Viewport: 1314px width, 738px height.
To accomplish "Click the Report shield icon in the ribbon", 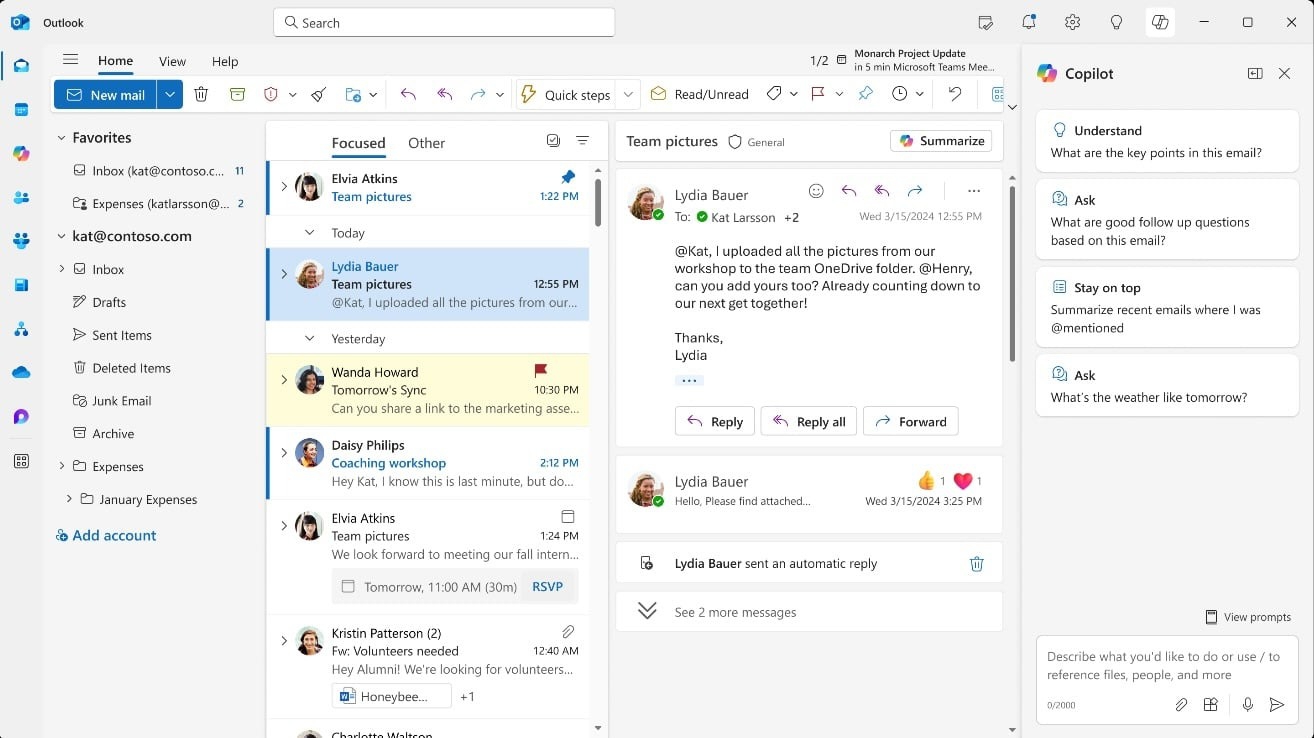I will coord(270,94).
